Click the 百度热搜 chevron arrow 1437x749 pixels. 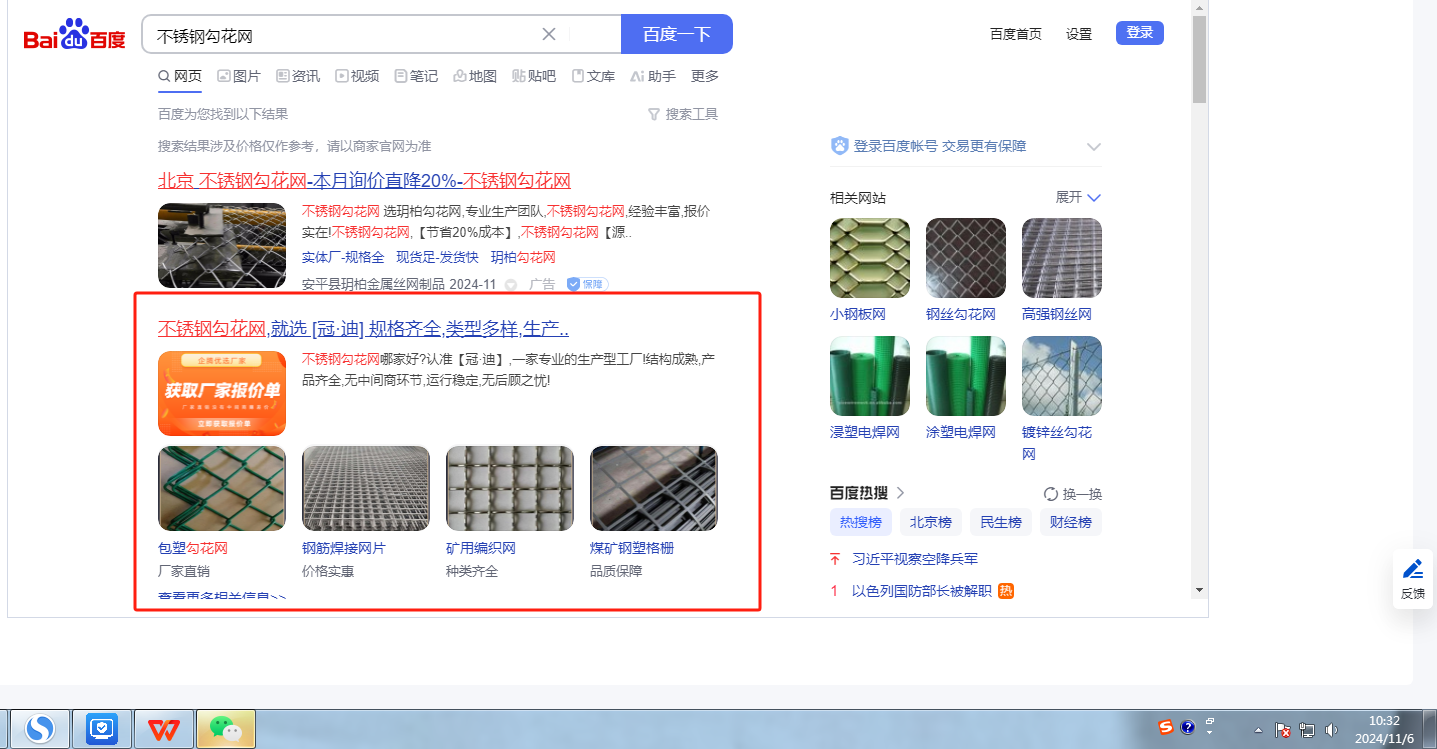pos(900,493)
